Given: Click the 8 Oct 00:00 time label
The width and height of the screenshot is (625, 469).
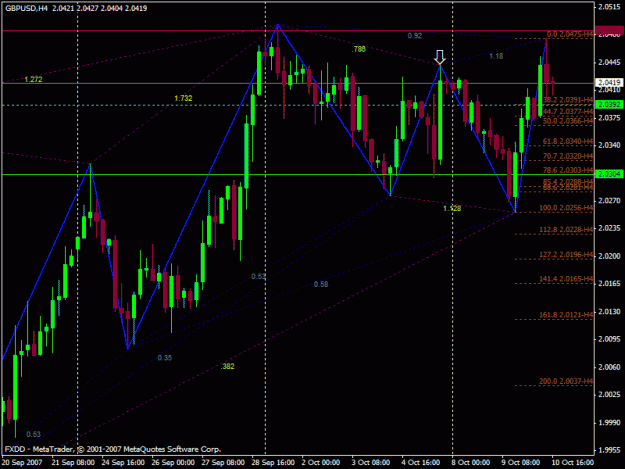Looking at the screenshot, I should pos(471,463).
